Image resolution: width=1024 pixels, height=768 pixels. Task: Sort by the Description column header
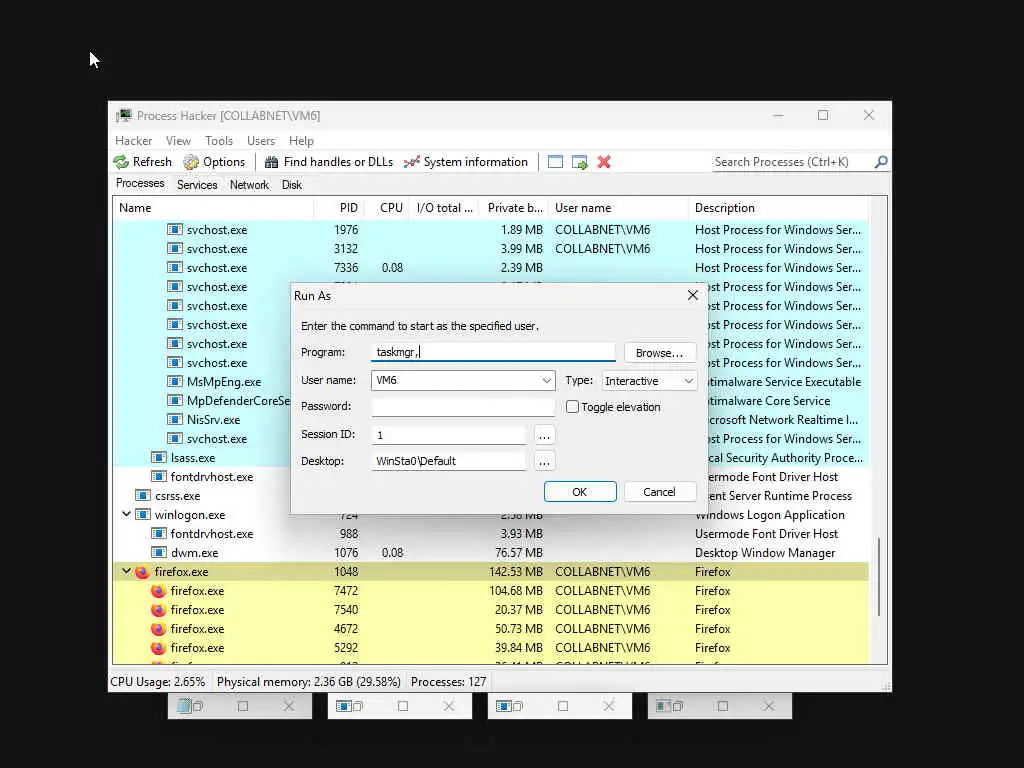778,208
